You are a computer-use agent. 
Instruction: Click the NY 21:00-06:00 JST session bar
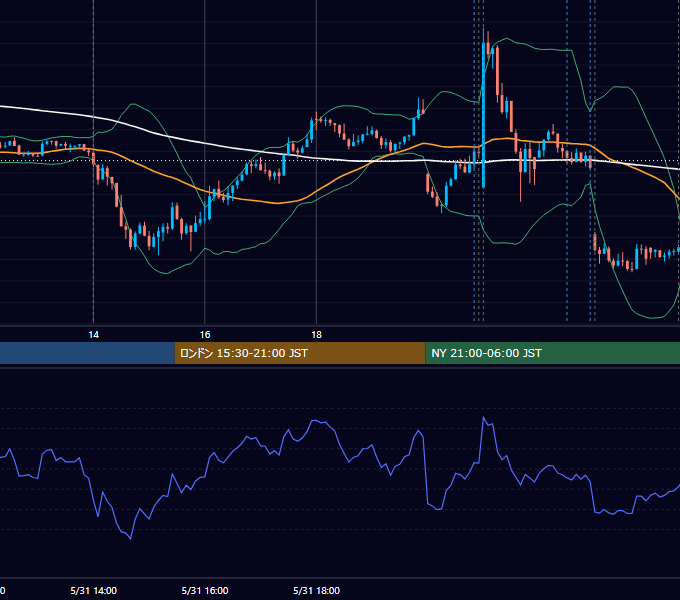click(x=552, y=353)
